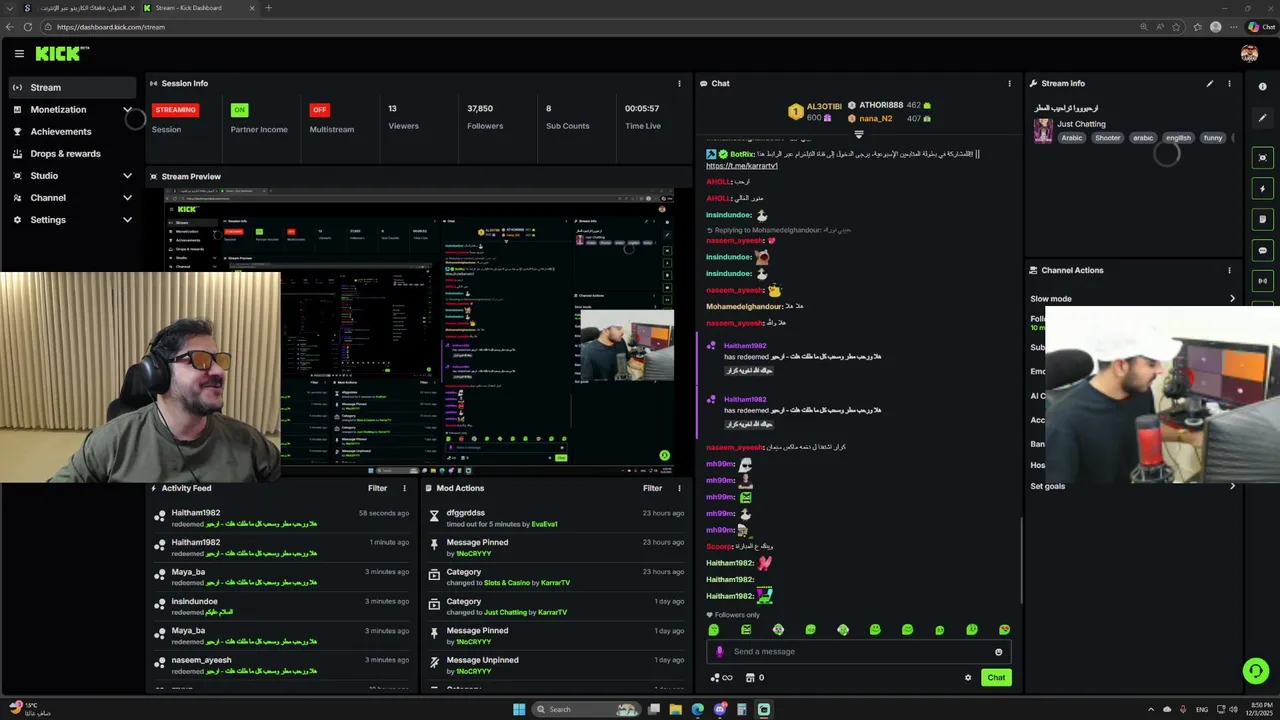Image resolution: width=1280 pixels, height=720 pixels.
Task: Click the chat bubble icon in right sidebar
Action: tap(1263, 250)
